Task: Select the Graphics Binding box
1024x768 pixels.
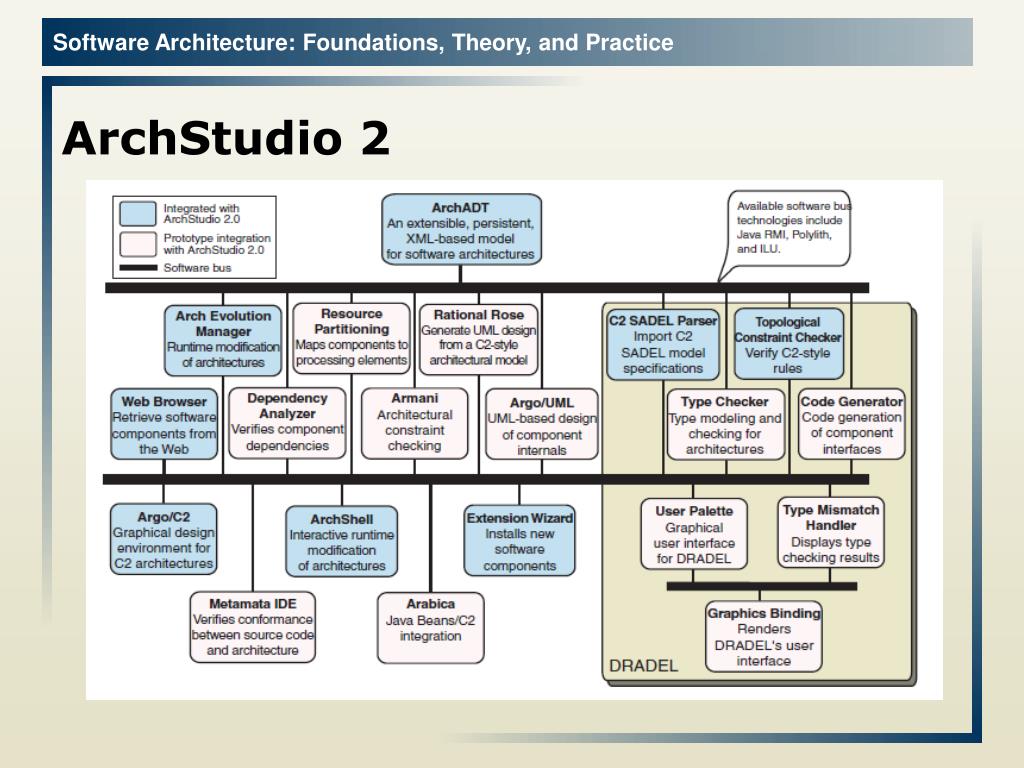Action: 763,637
